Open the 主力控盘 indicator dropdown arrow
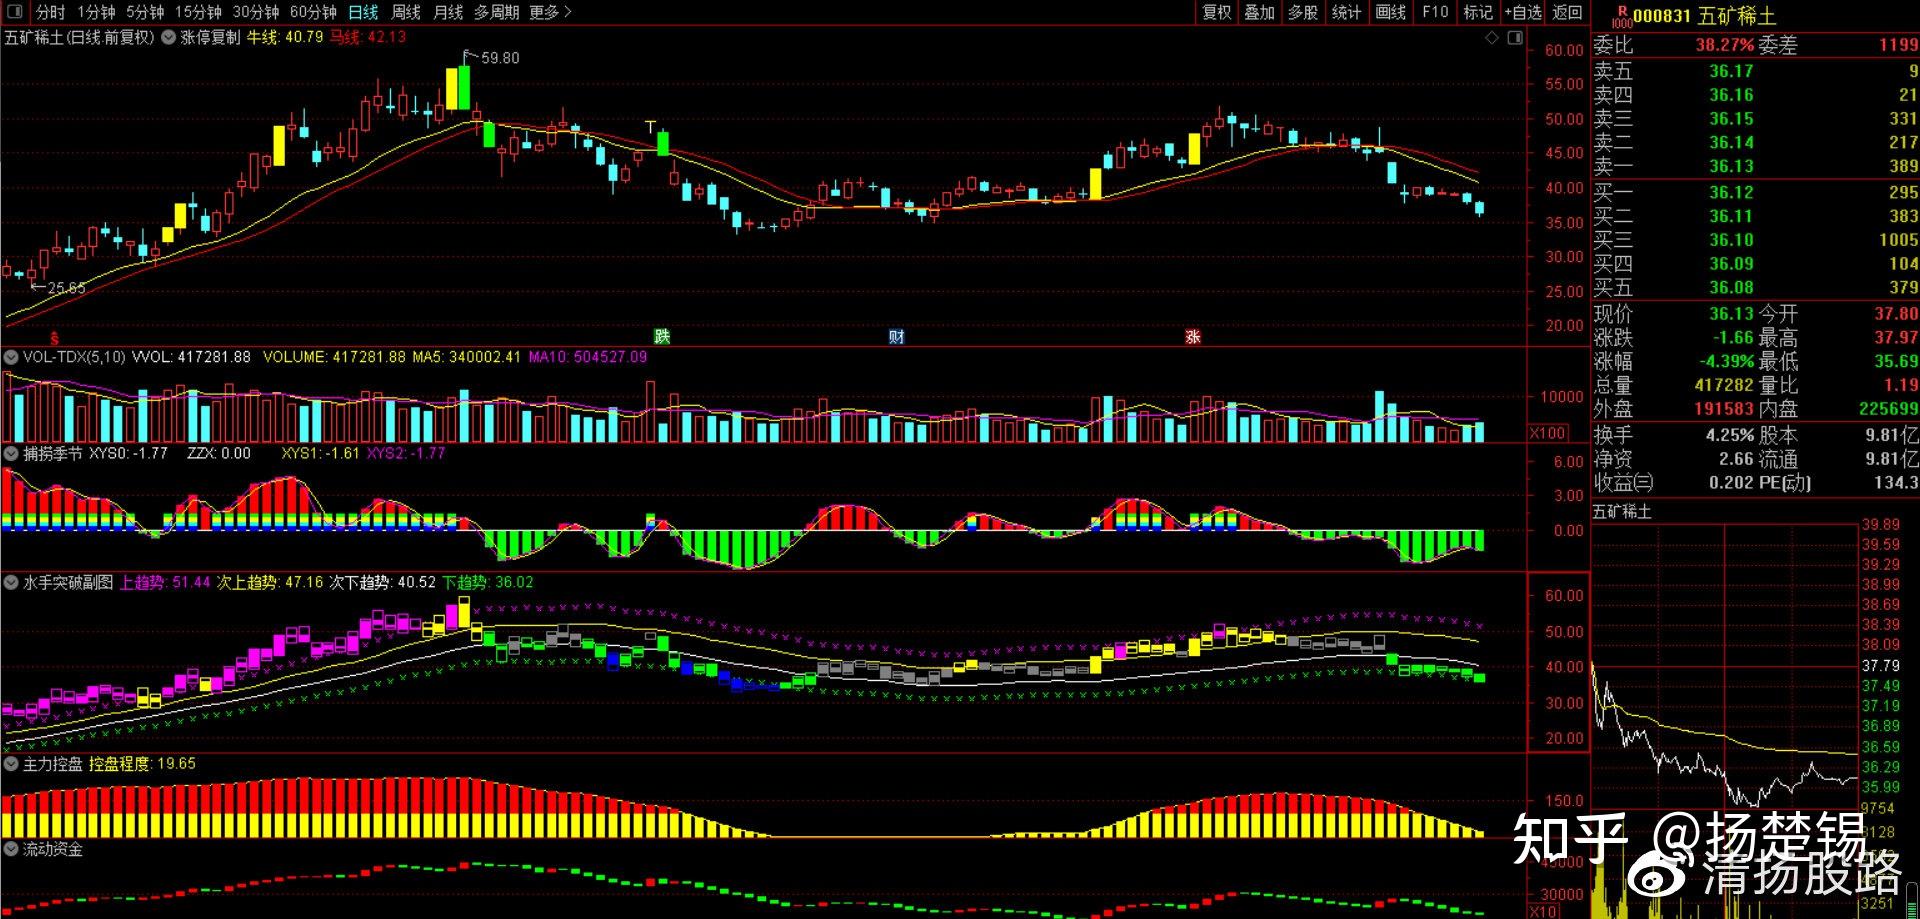The height and width of the screenshot is (919, 1920). pos(10,764)
